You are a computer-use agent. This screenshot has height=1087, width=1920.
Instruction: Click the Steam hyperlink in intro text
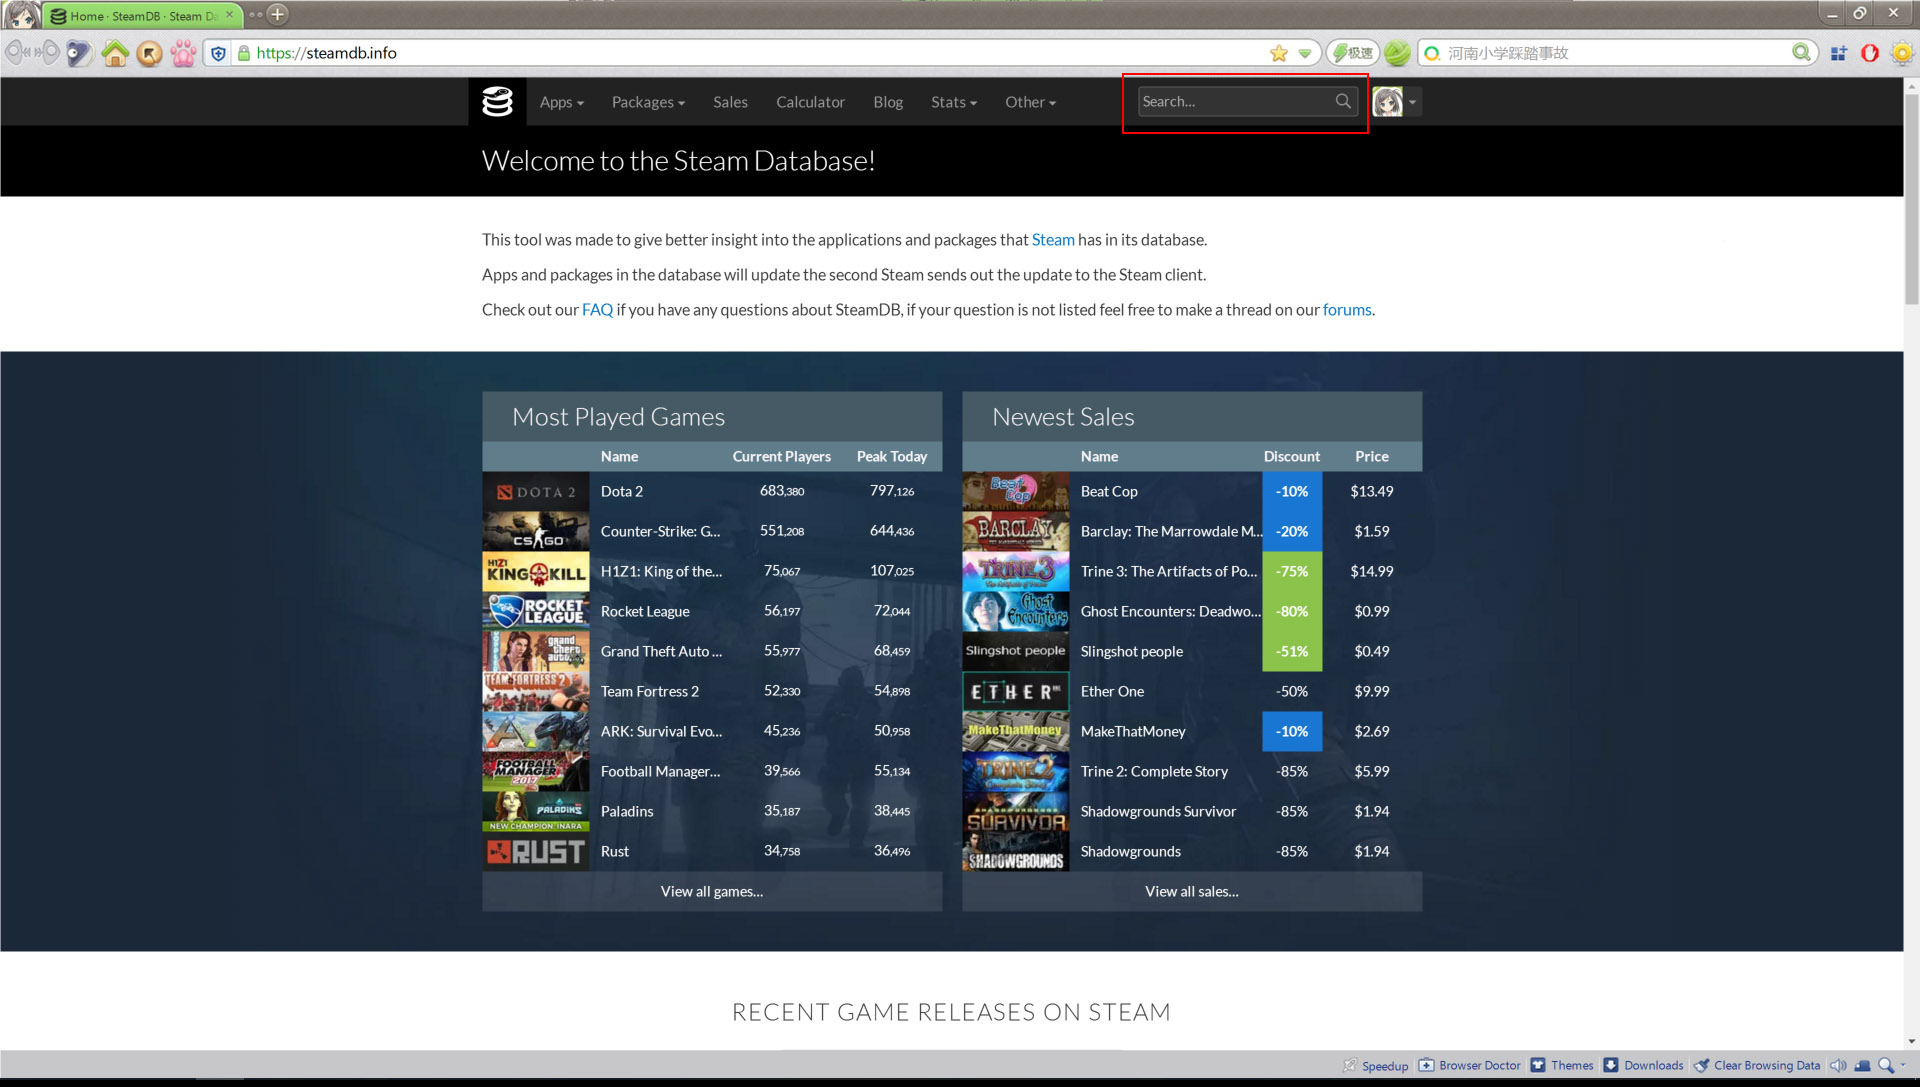pos(1053,240)
